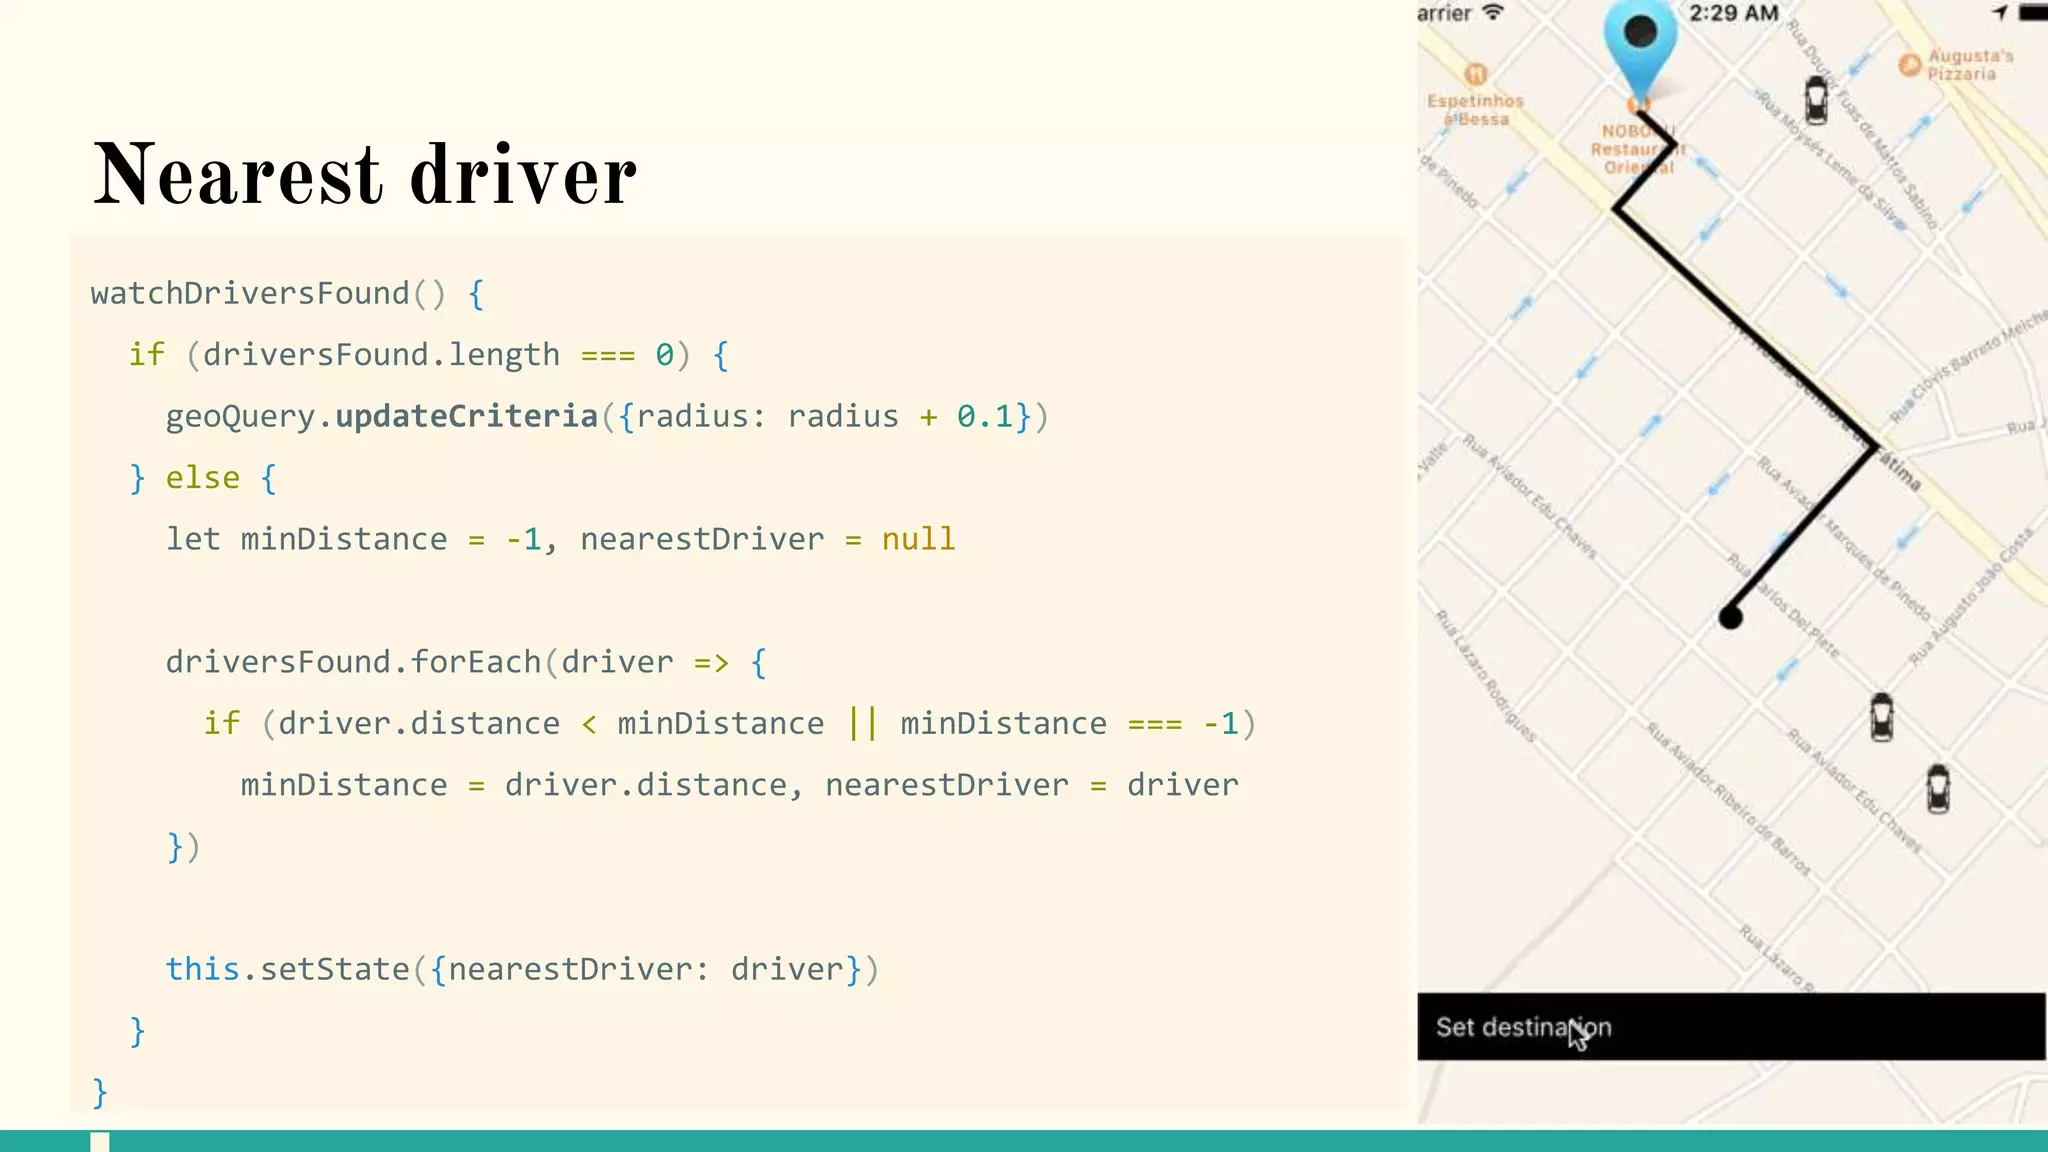Viewport: 2048px width, 1152px height.
Task: Click the minDistance = driver.distance line
Action: coord(739,786)
